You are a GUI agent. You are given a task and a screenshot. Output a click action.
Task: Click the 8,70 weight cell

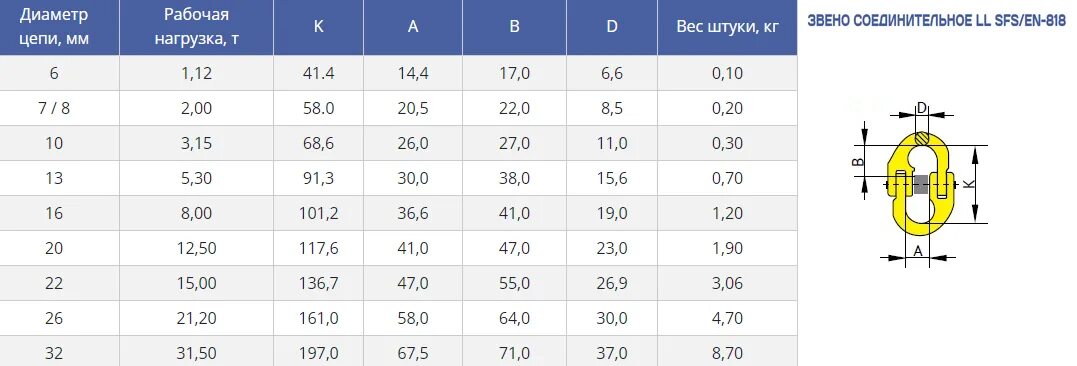click(727, 354)
